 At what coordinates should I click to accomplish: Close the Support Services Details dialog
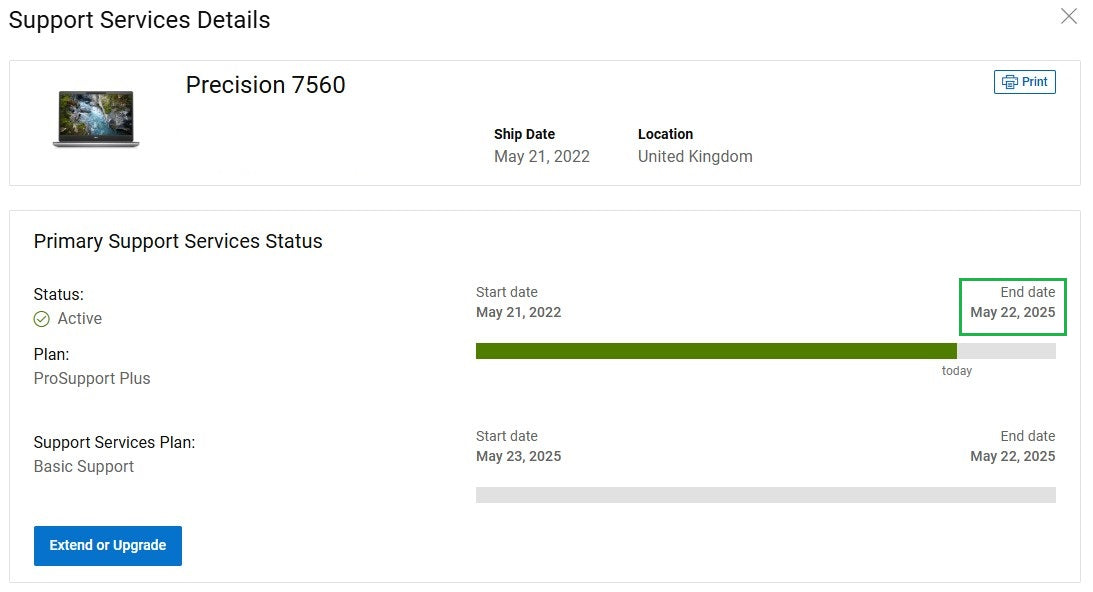[1069, 16]
